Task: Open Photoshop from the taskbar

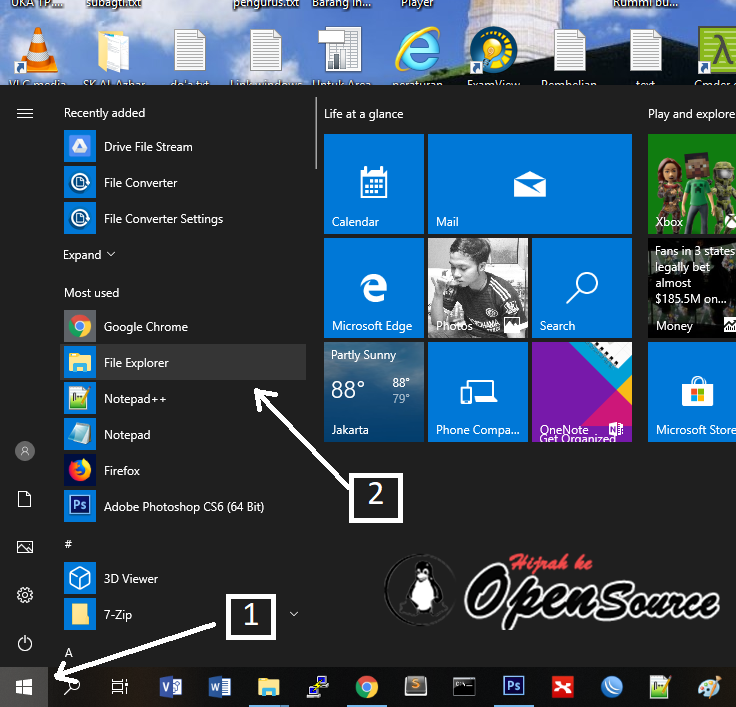Action: [514, 686]
